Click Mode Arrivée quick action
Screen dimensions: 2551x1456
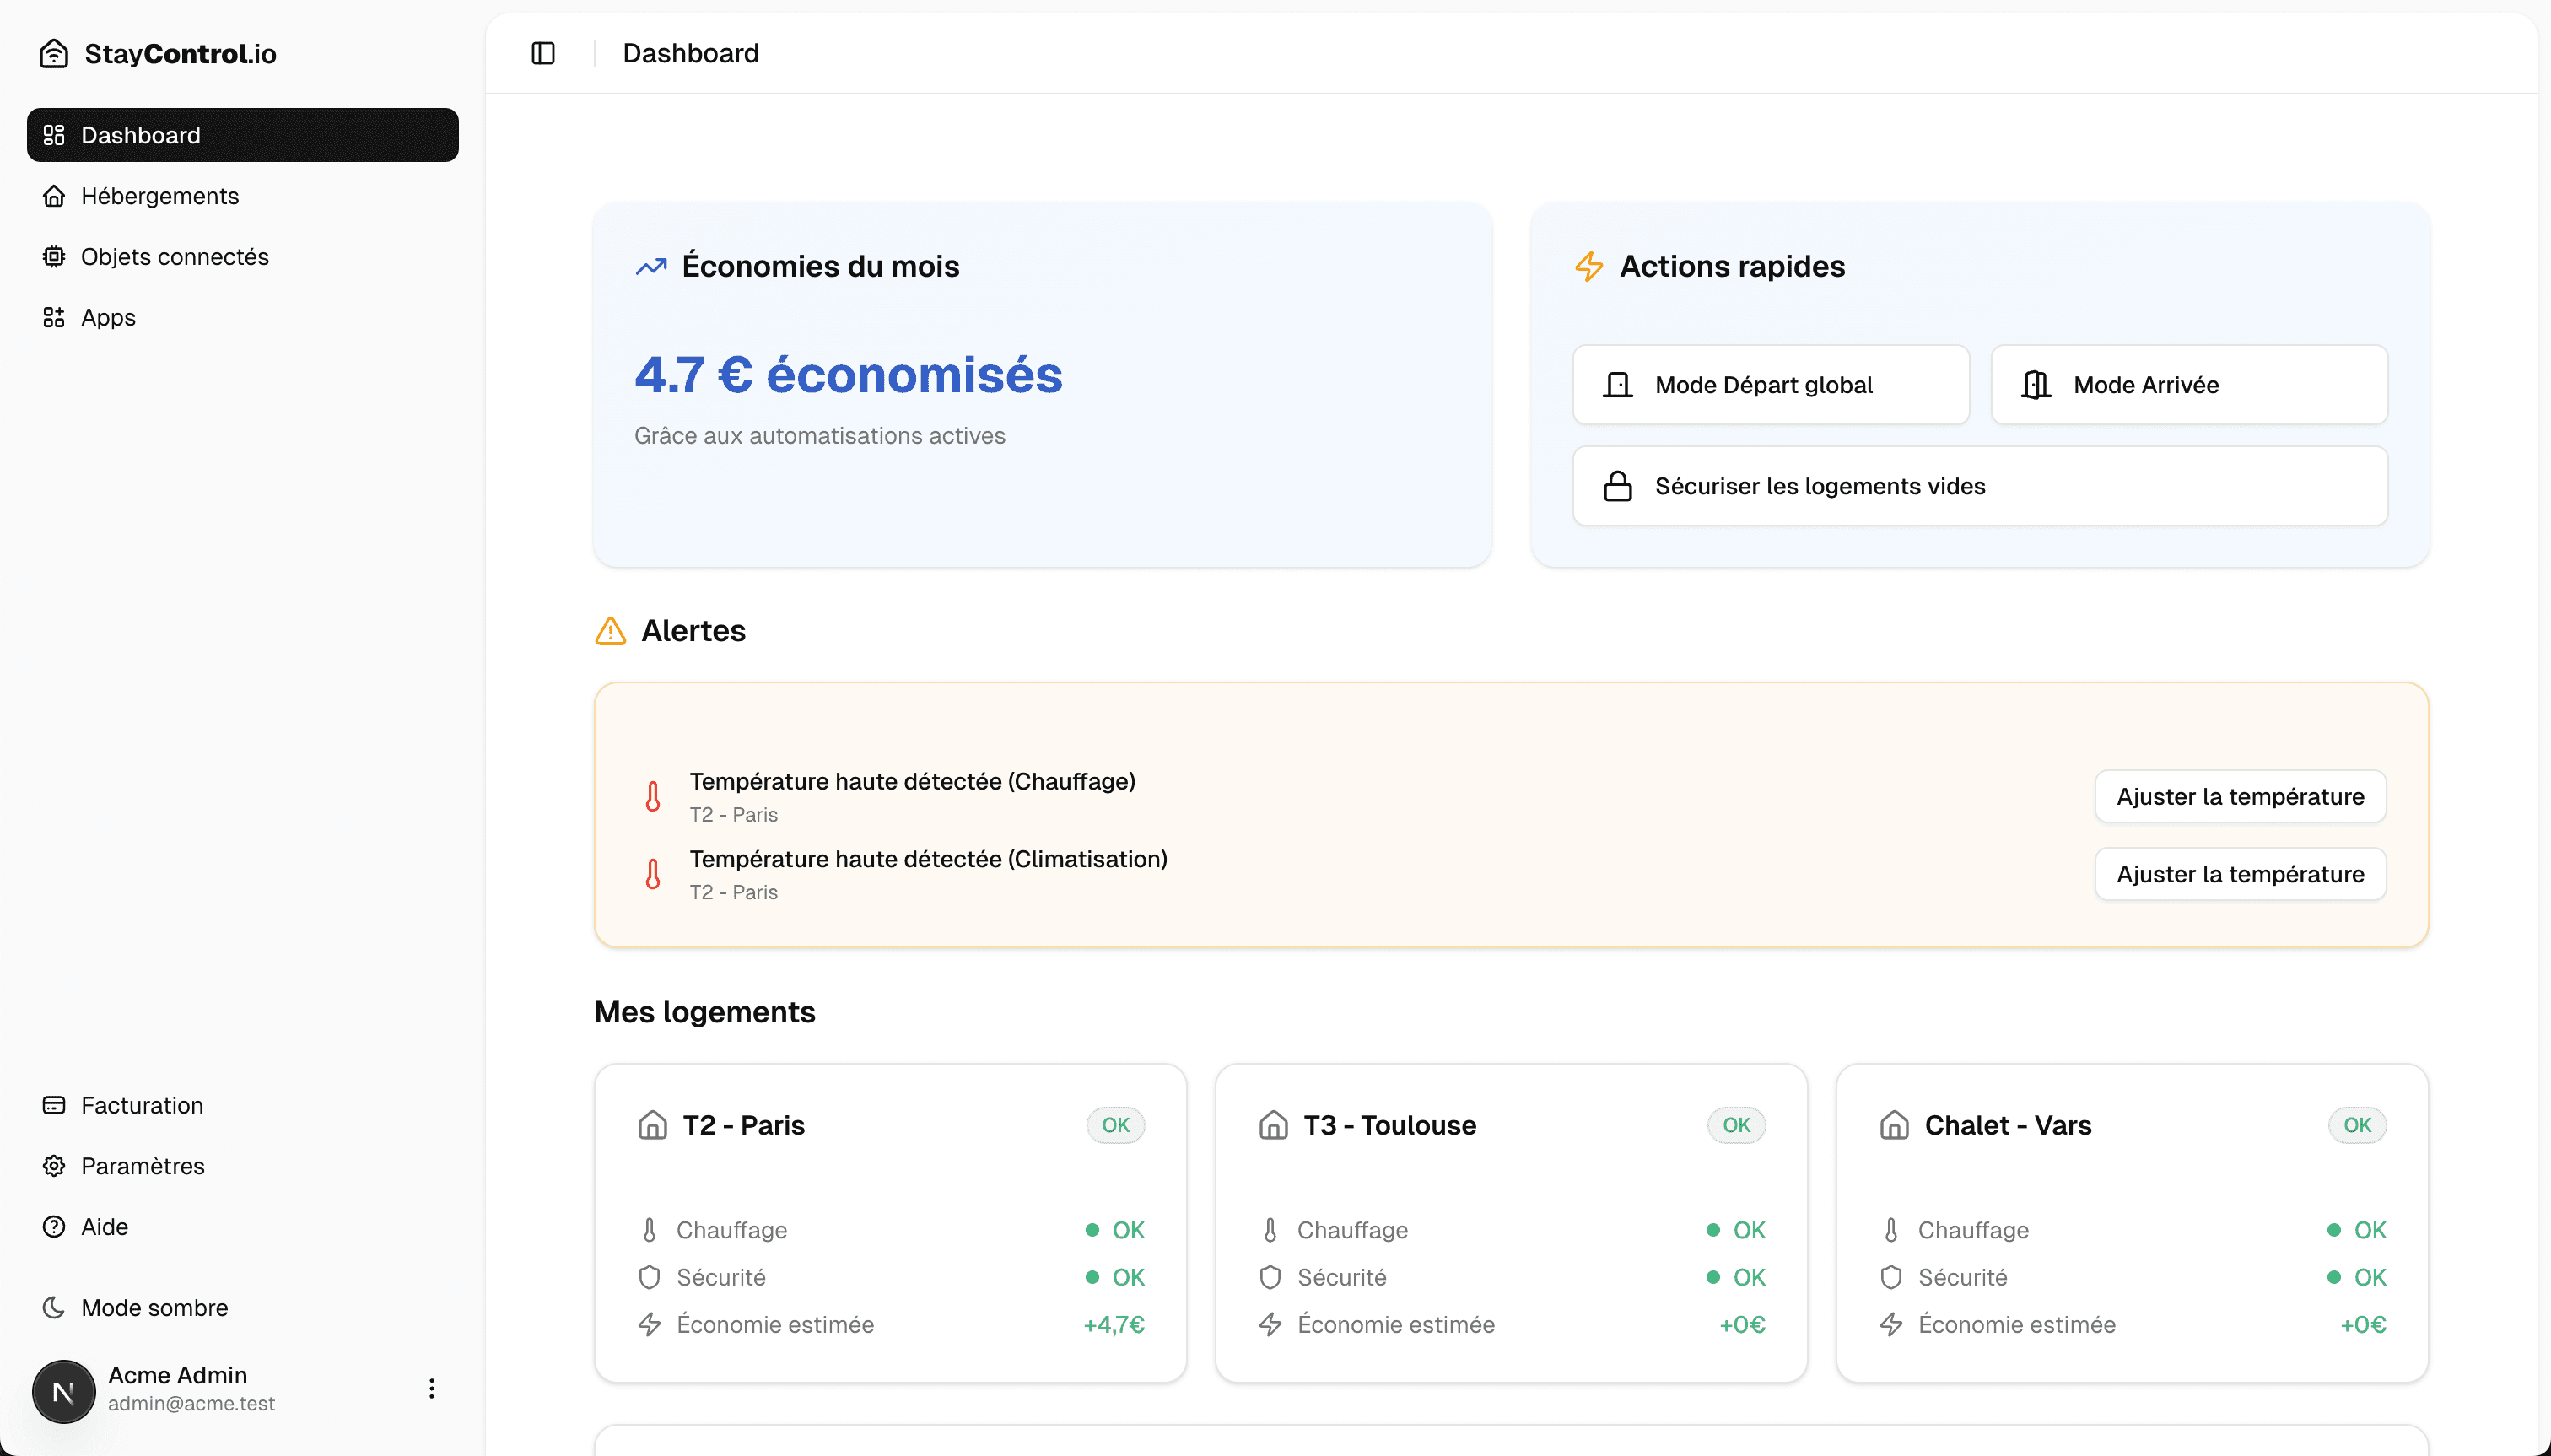[x=2188, y=384]
